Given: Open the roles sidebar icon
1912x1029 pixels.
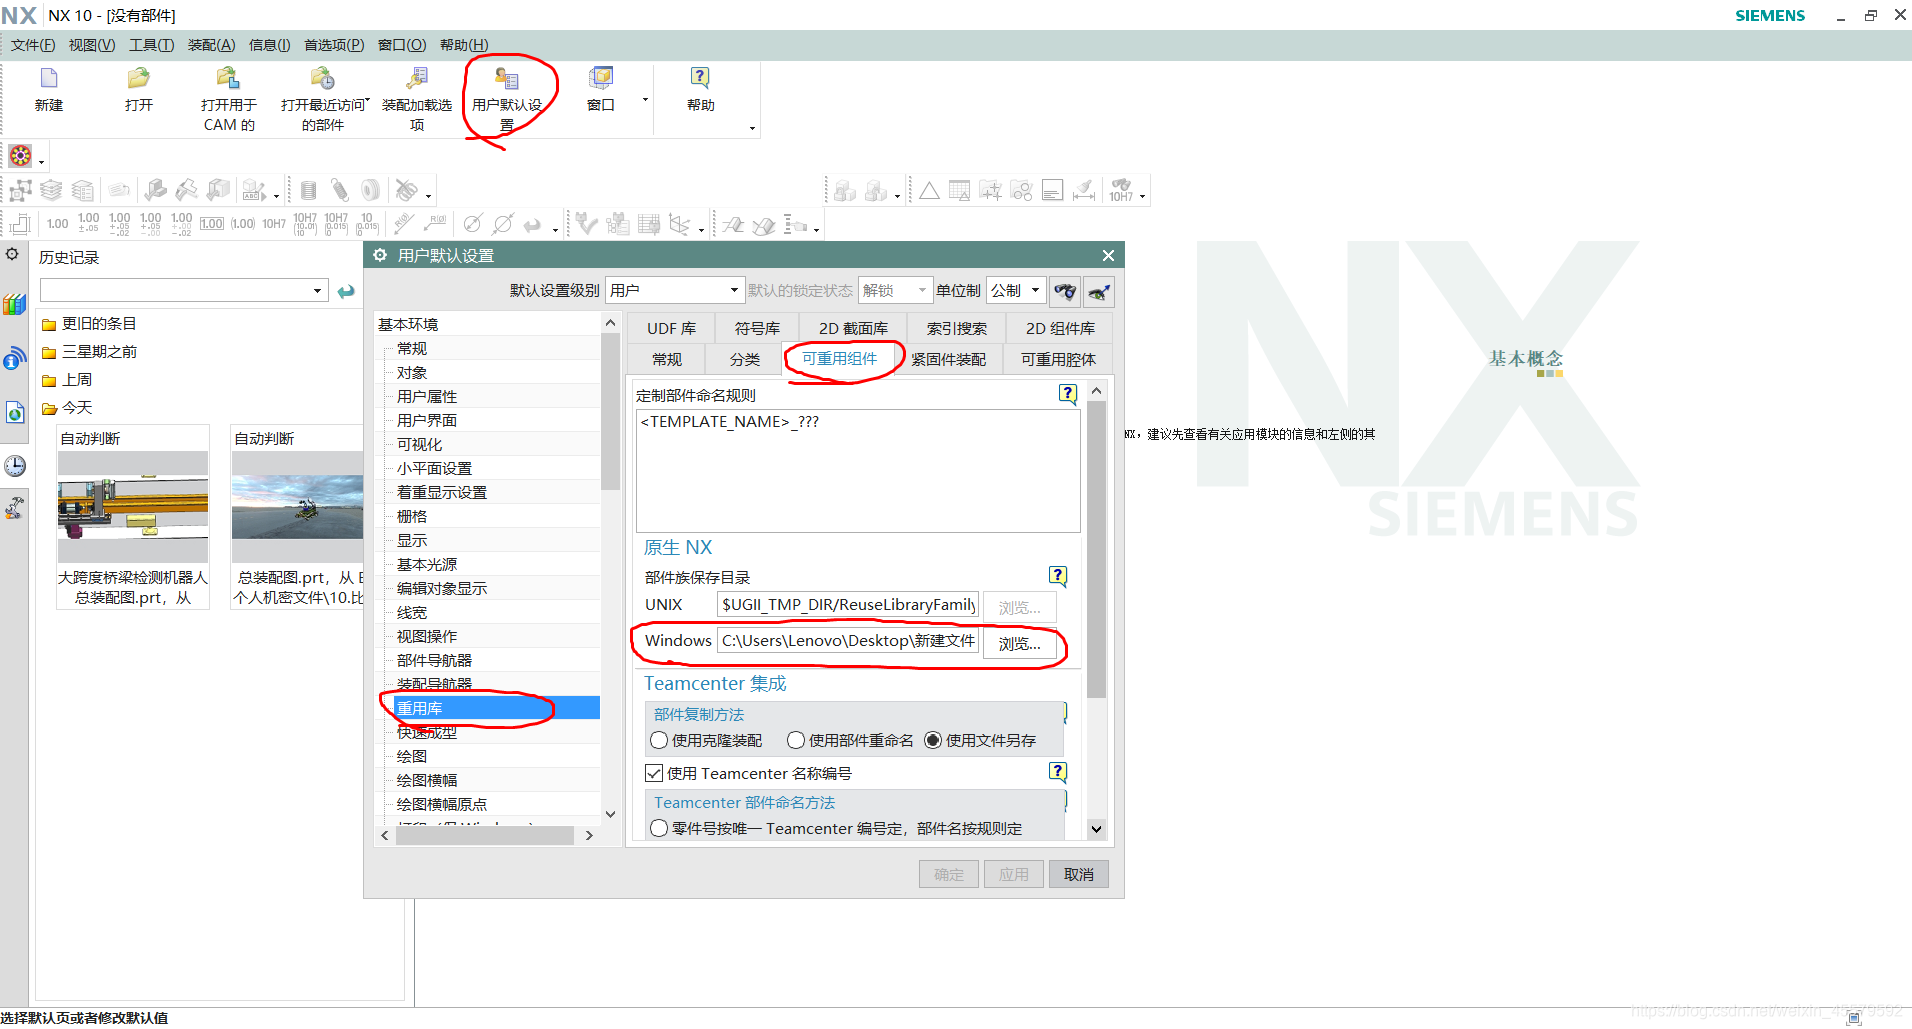Looking at the screenshot, I should click(x=14, y=509).
